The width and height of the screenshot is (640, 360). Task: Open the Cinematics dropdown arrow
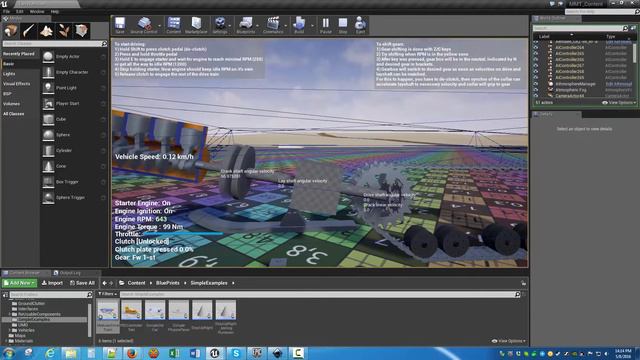click(286, 25)
